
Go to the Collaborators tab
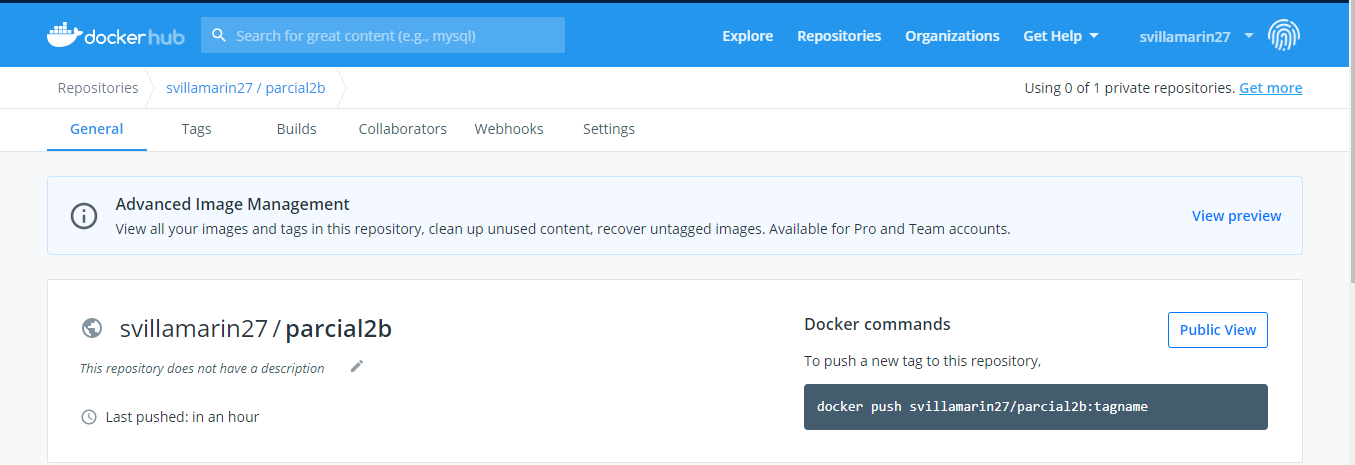(x=402, y=129)
